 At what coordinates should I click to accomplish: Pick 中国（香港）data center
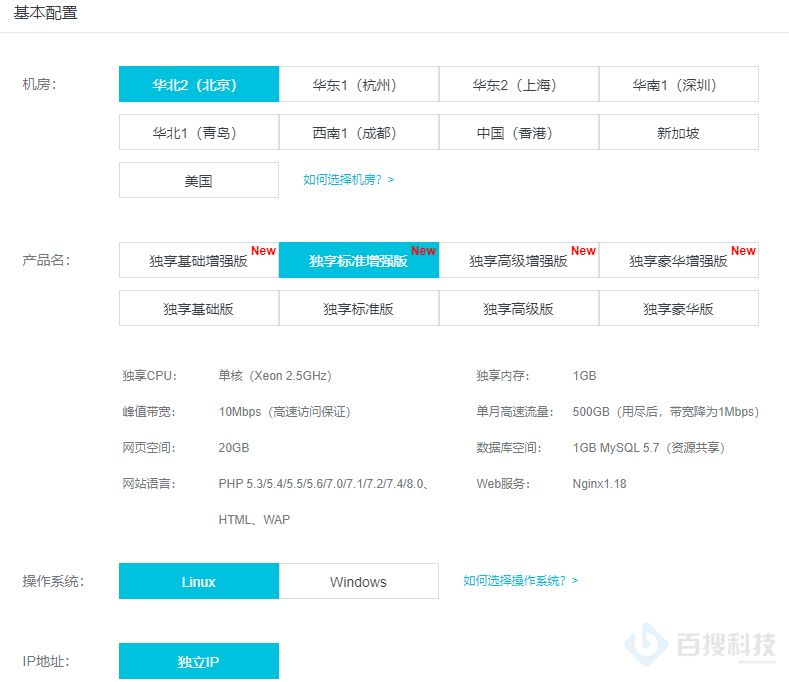(x=519, y=132)
